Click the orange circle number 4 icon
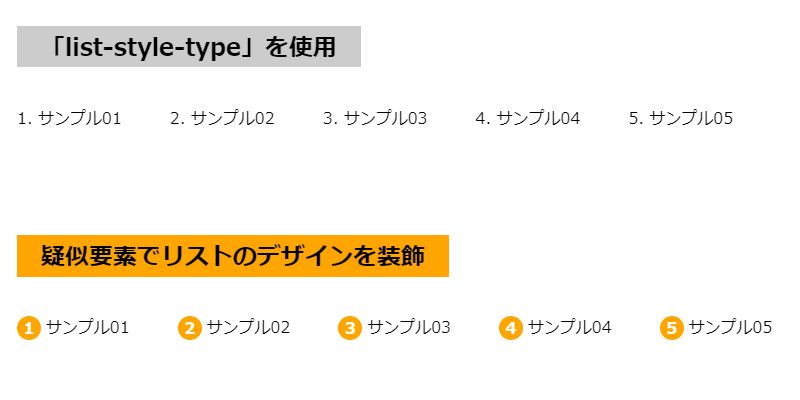The image size is (800, 400). (x=511, y=328)
